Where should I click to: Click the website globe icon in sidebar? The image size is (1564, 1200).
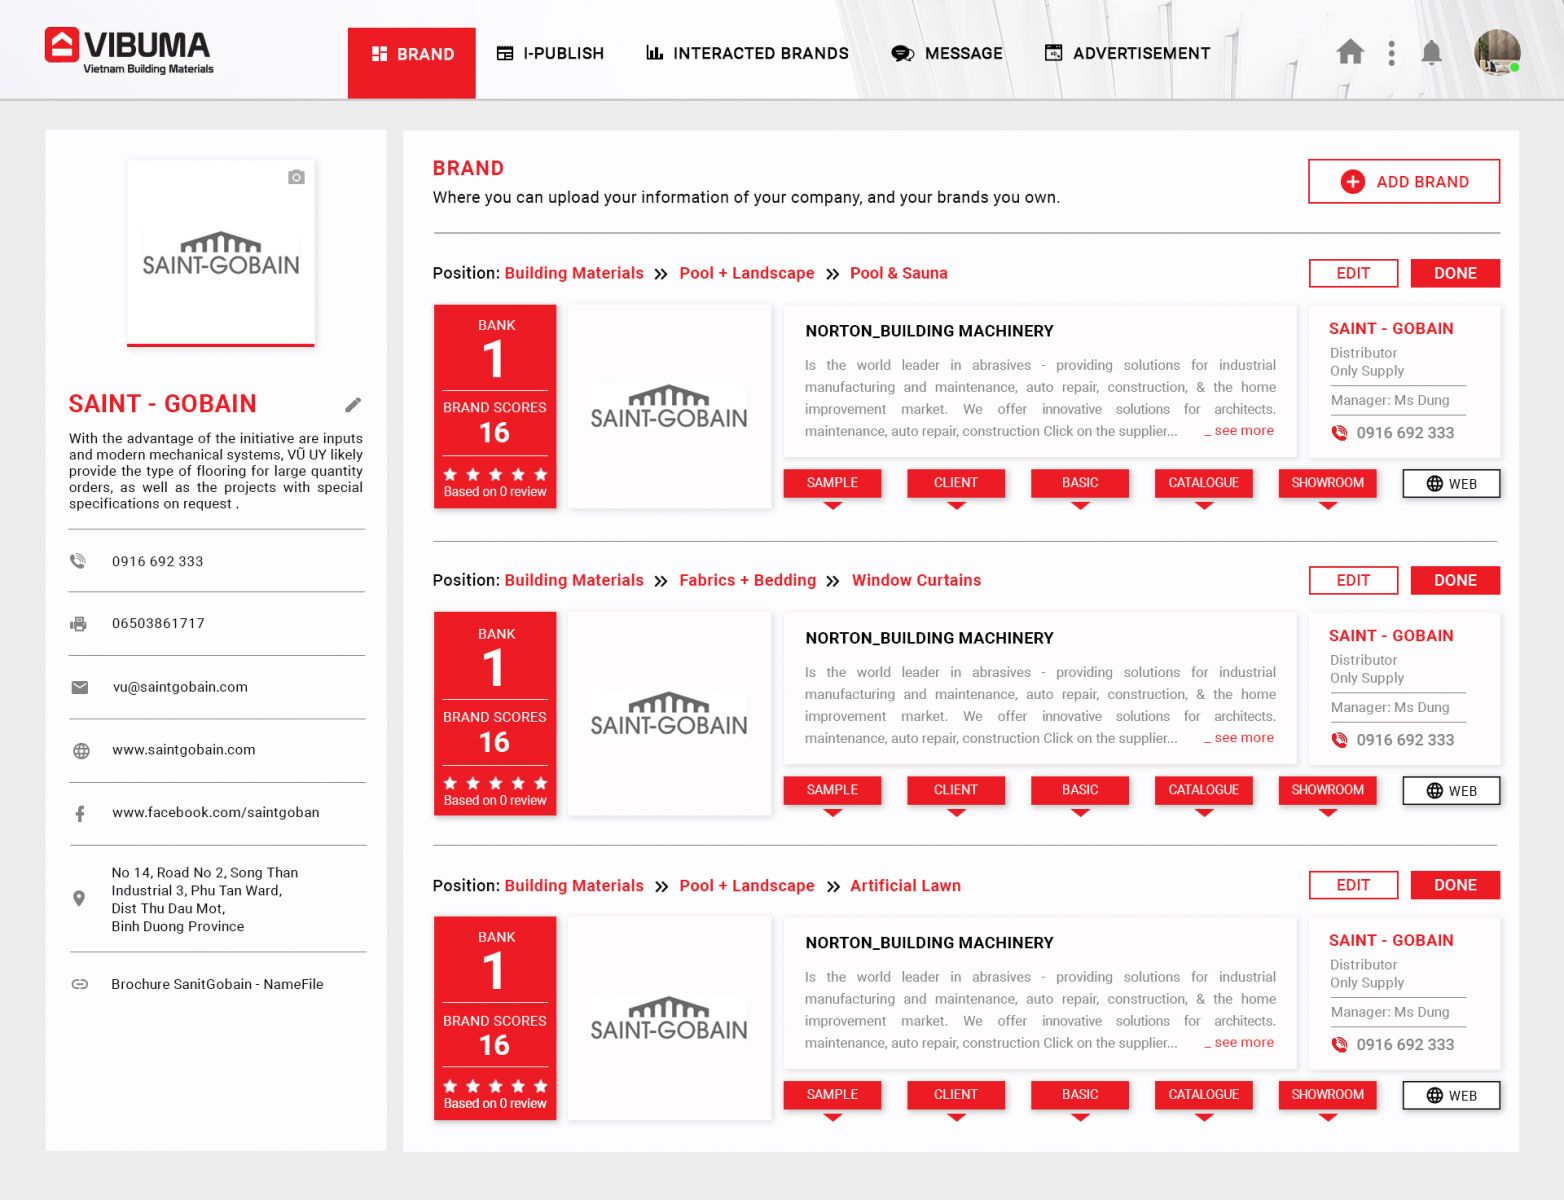[81, 750]
